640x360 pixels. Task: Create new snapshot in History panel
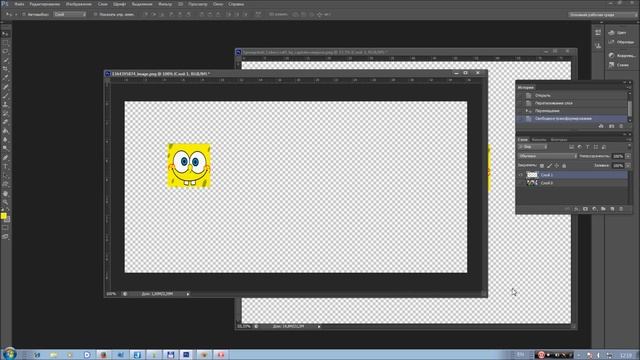pos(611,127)
